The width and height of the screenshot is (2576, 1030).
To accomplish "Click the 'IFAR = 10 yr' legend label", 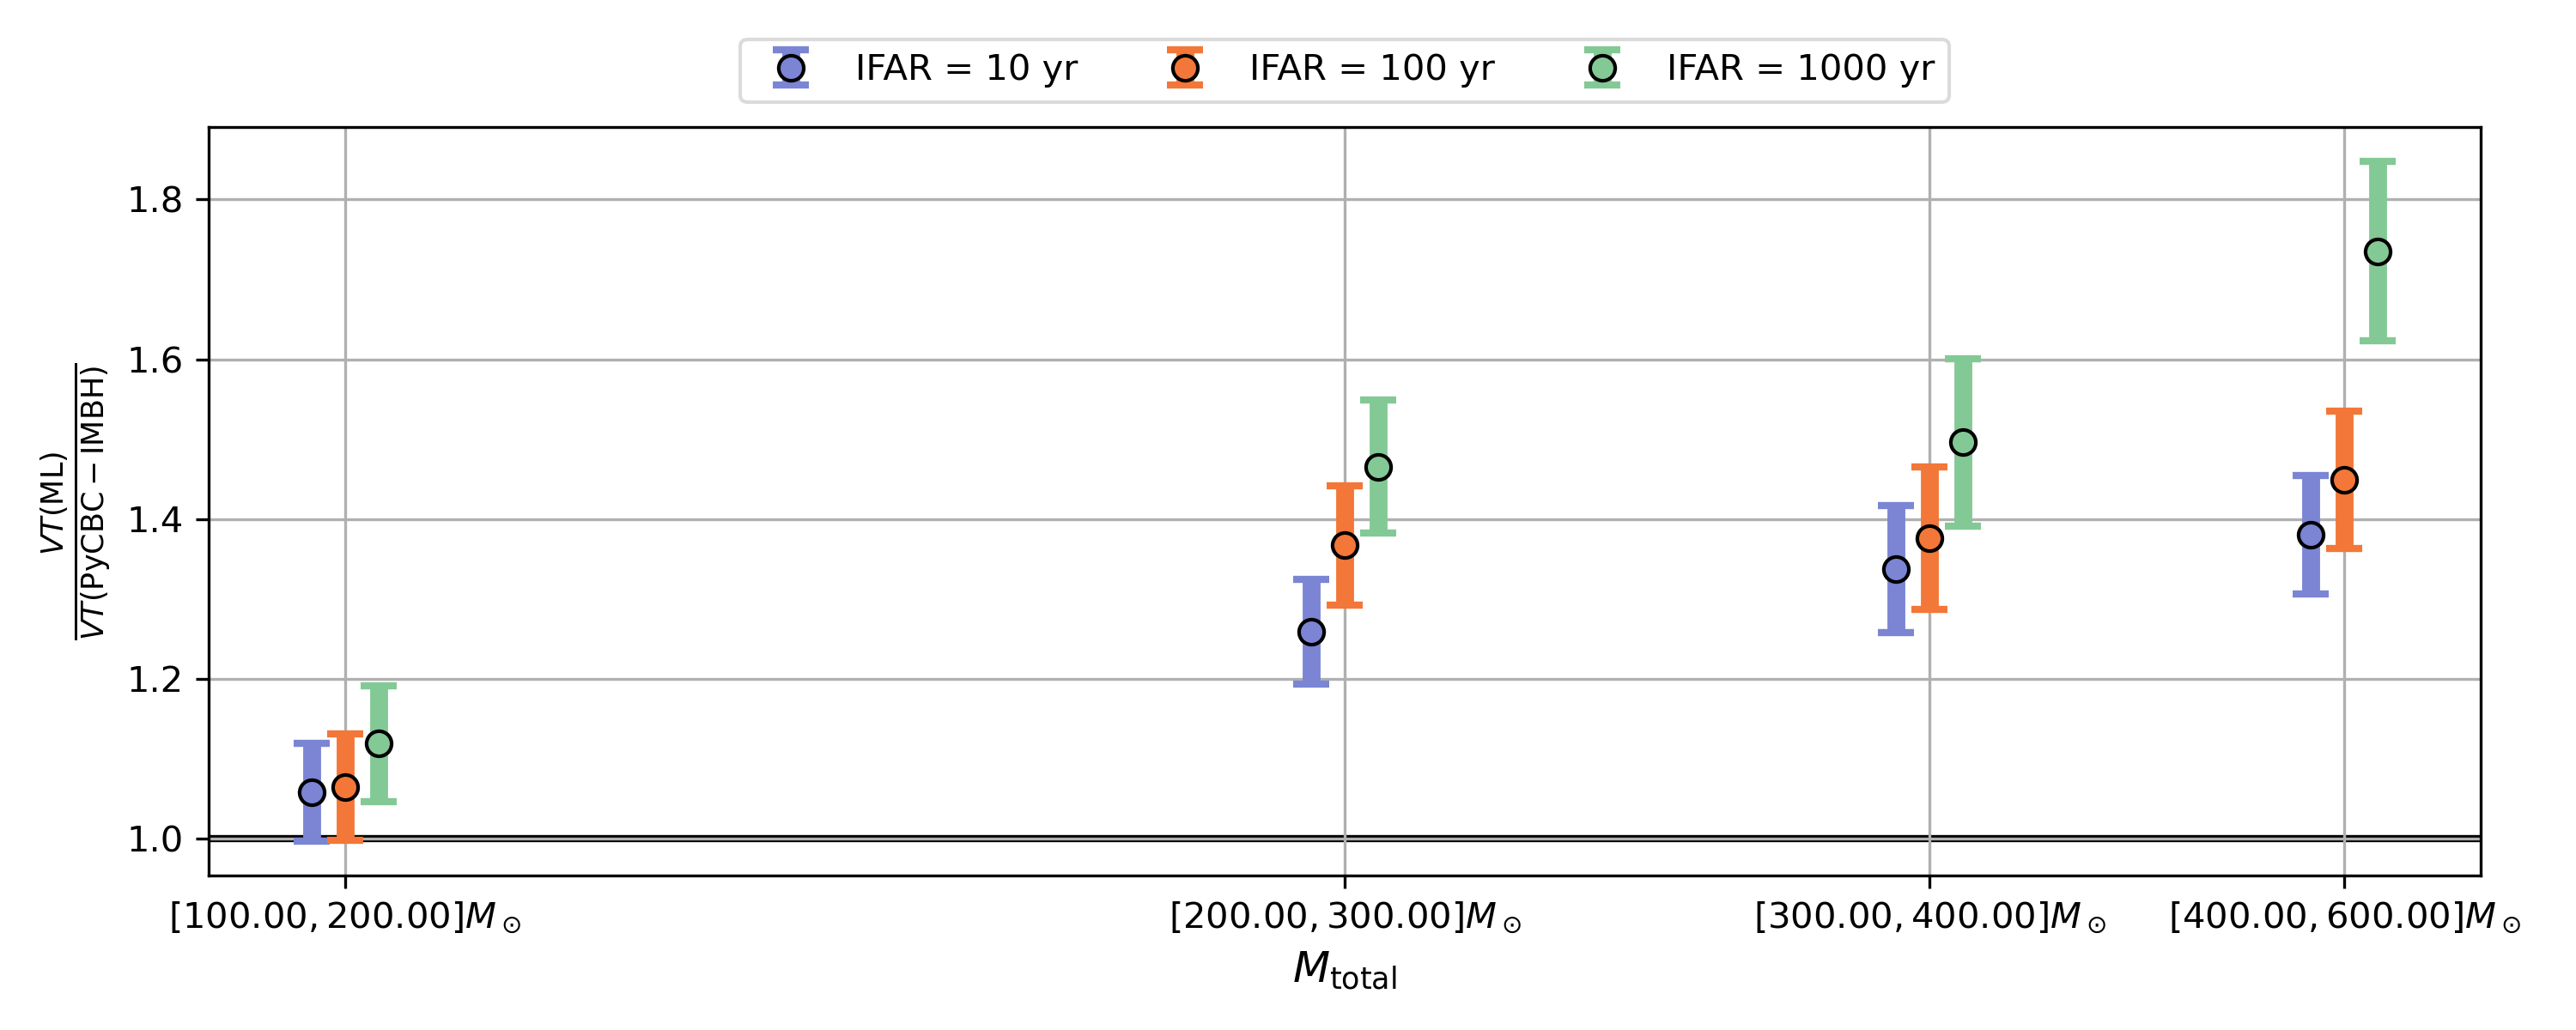I will pos(966,68).
